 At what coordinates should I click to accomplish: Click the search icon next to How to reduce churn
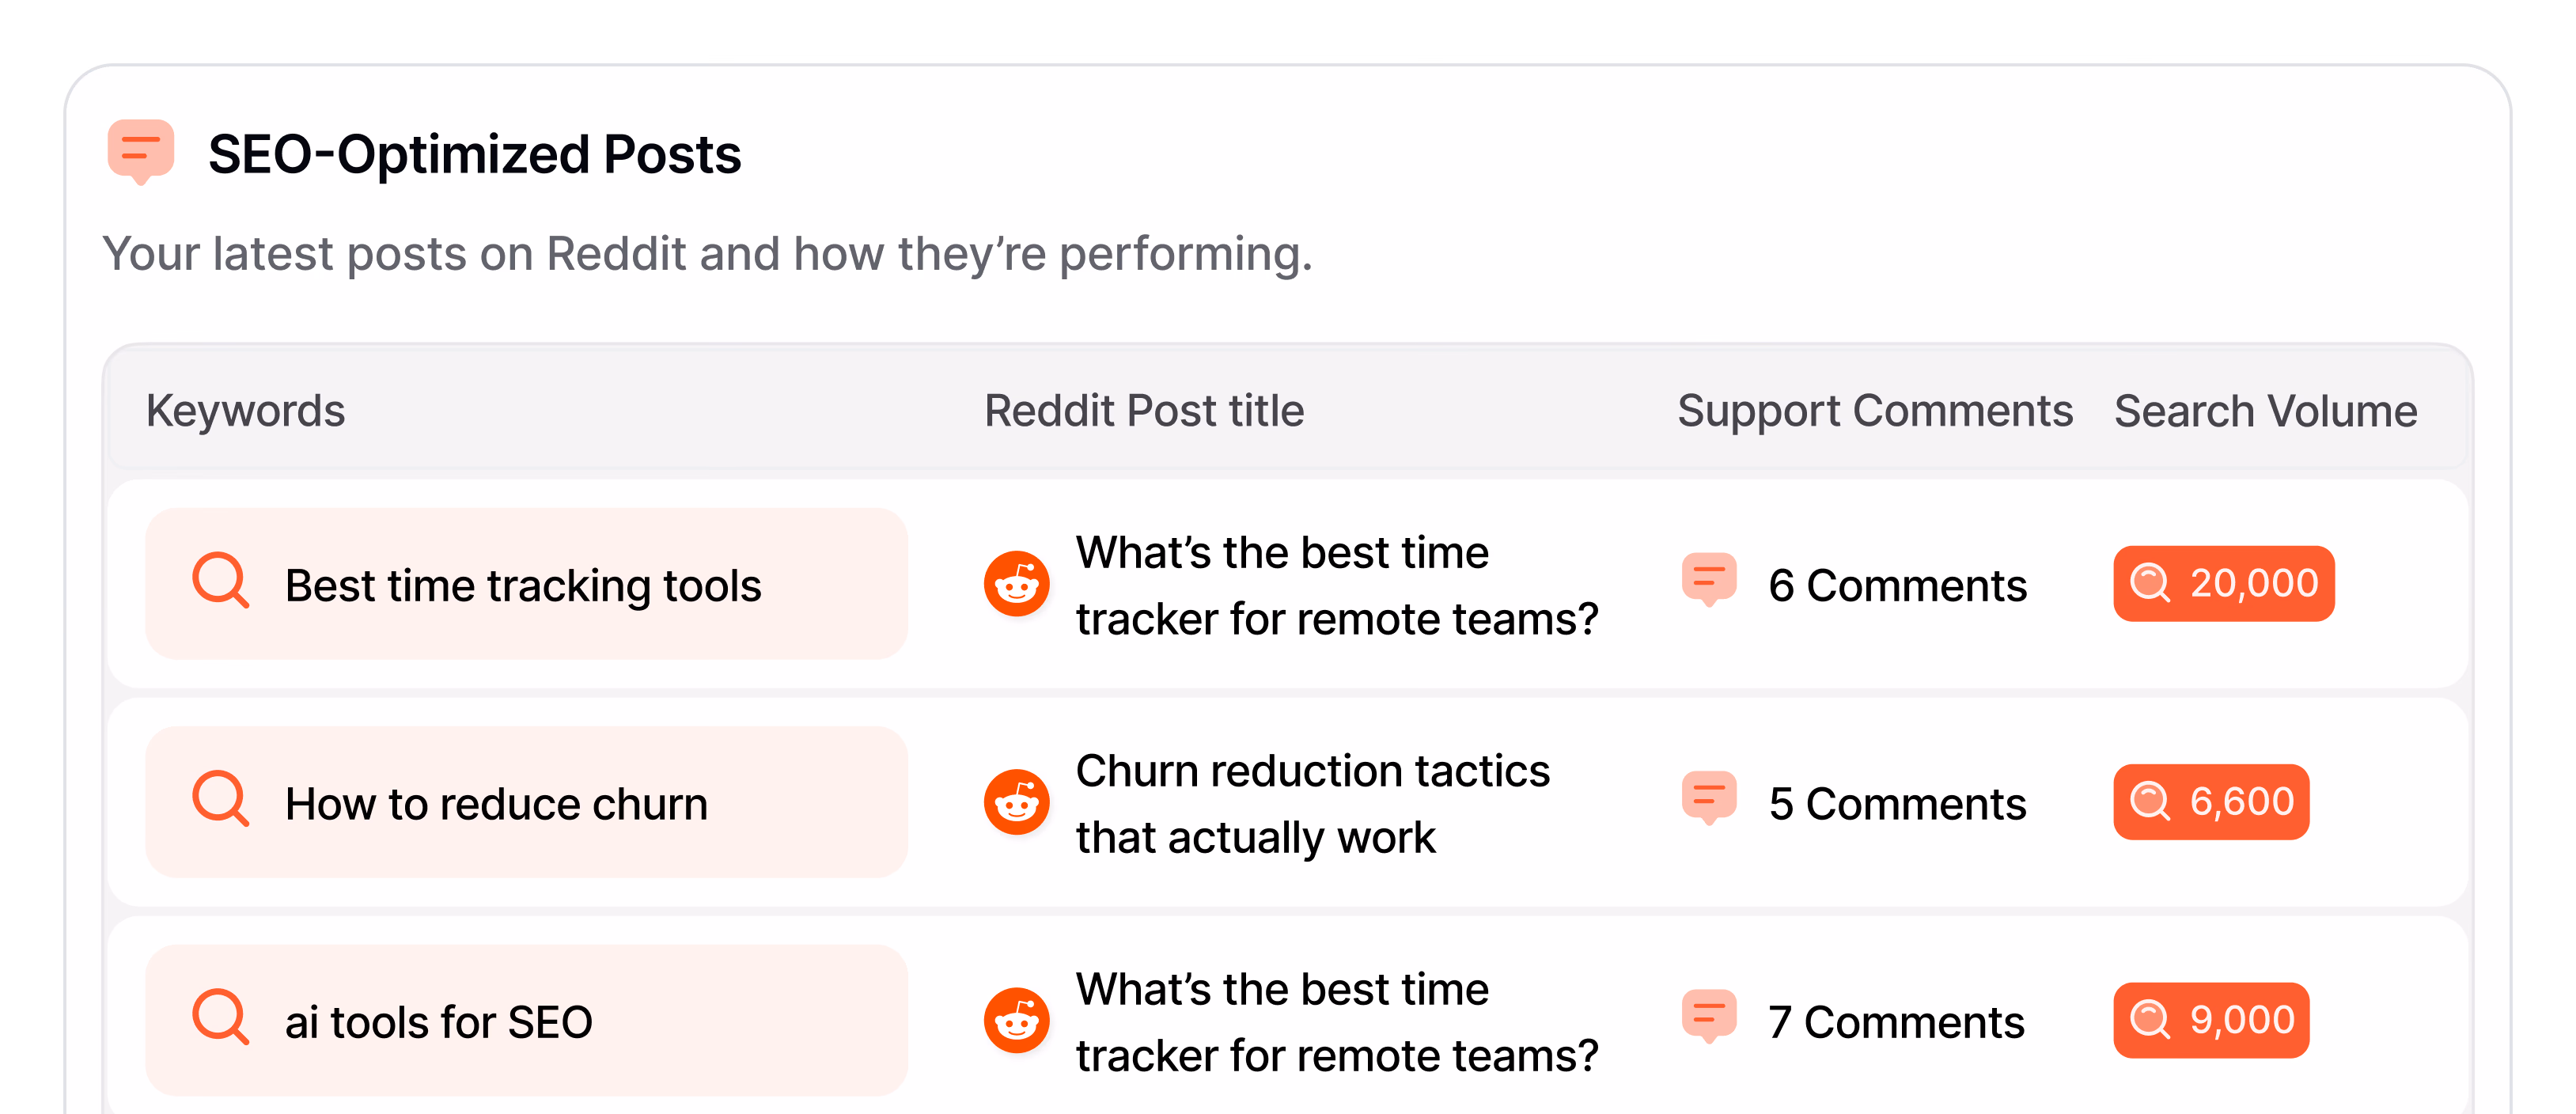(222, 801)
